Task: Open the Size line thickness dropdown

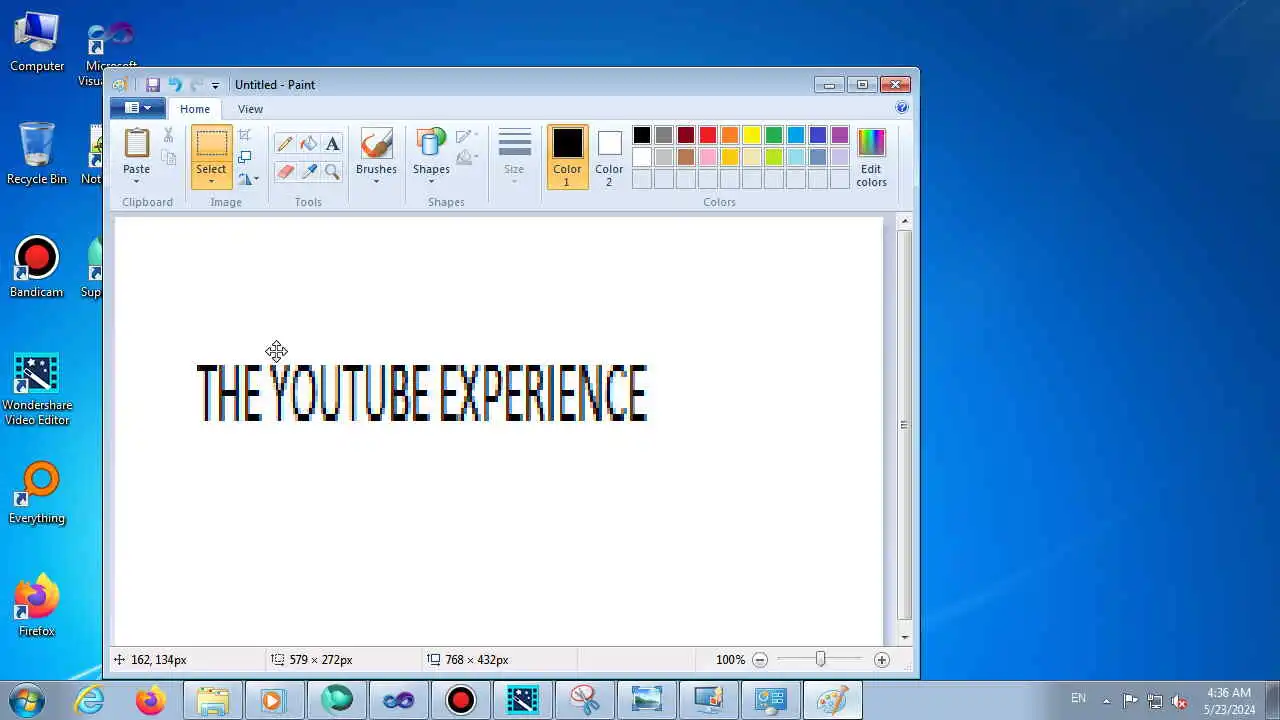Action: (514, 157)
